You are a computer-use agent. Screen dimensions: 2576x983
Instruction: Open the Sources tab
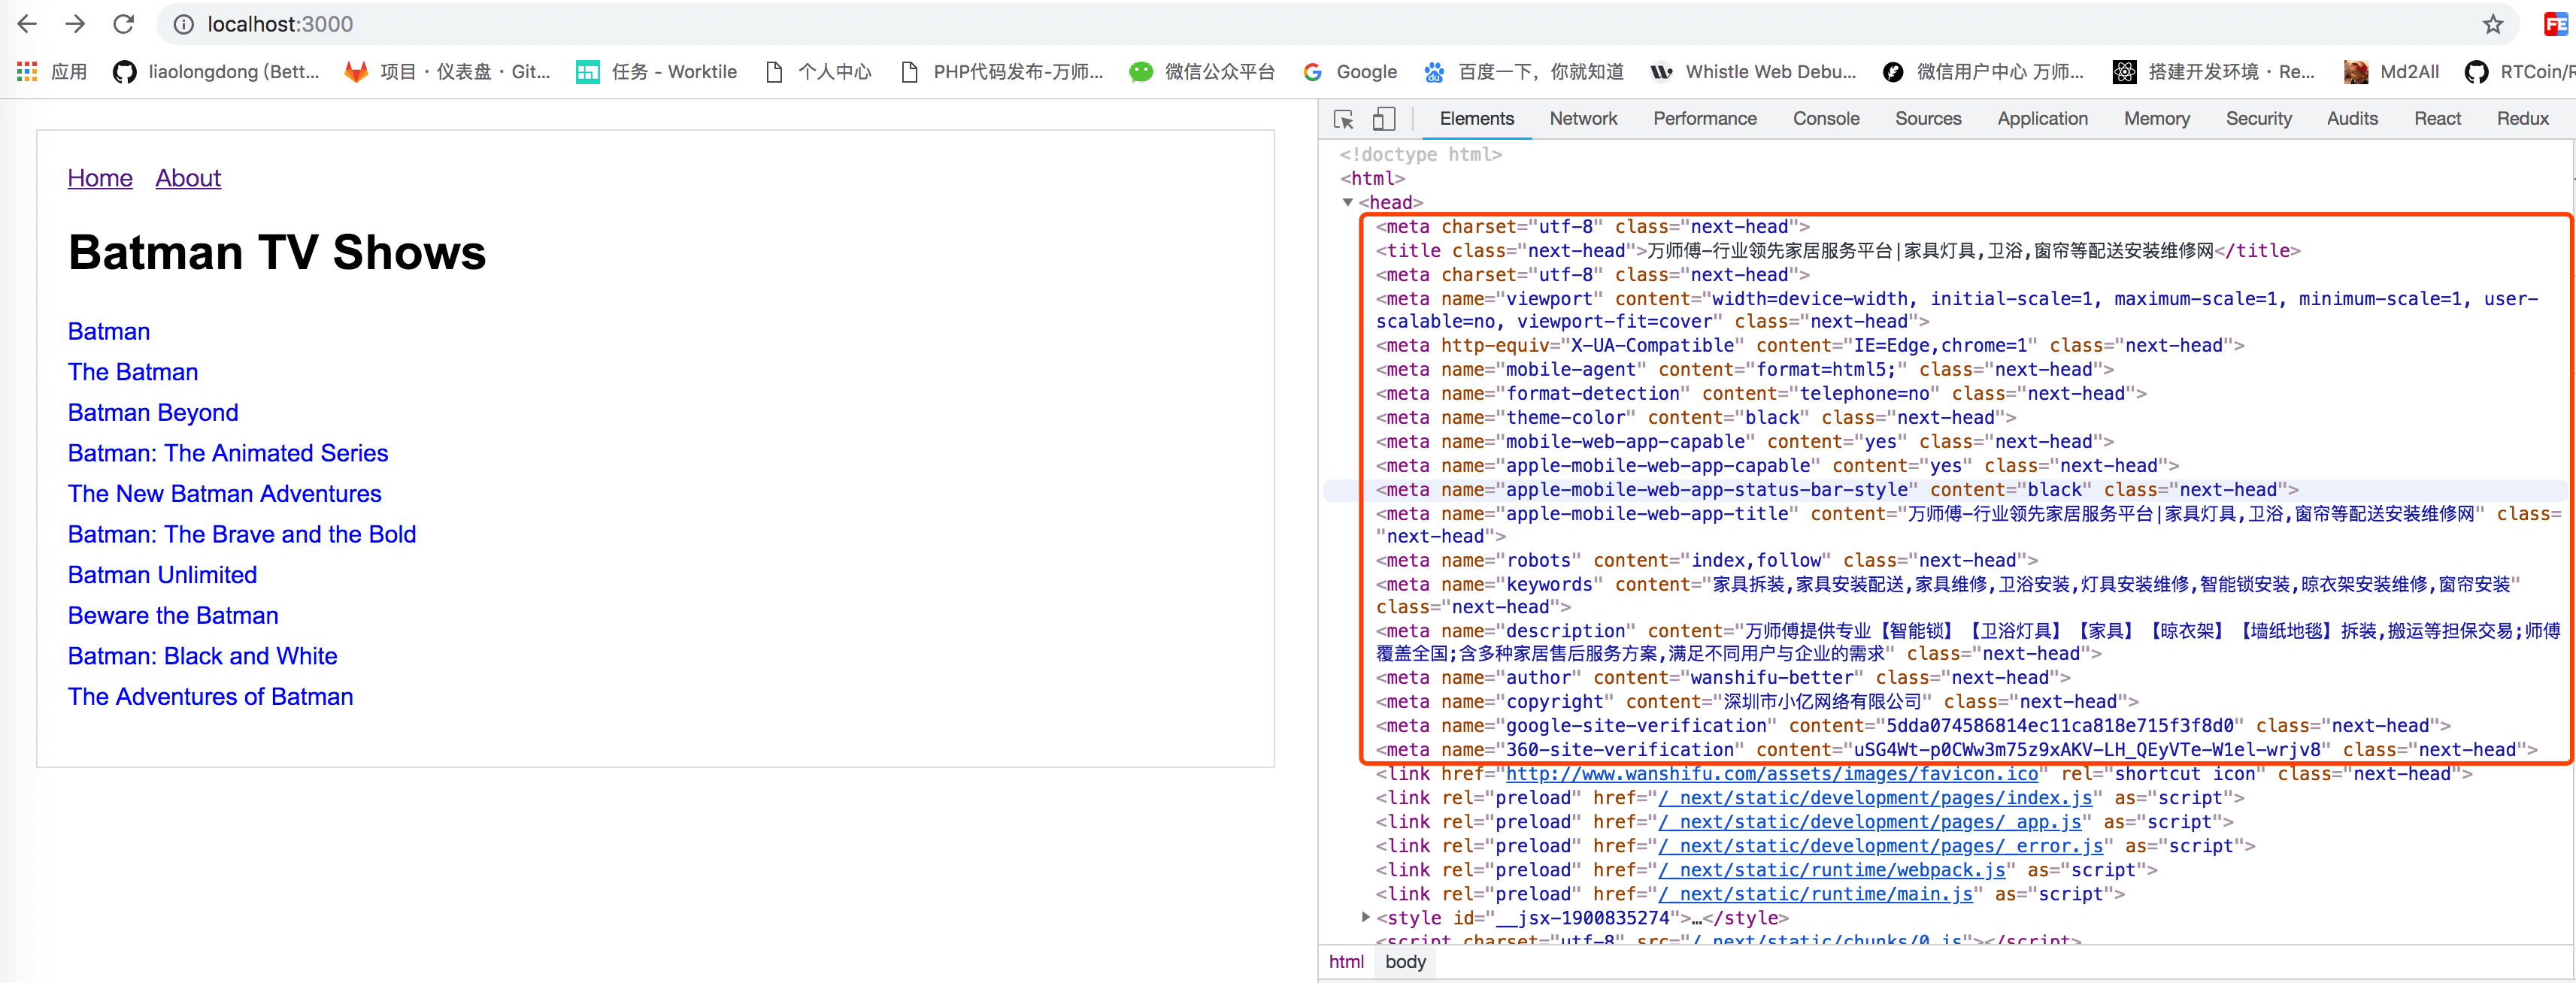(x=1928, y=119)
